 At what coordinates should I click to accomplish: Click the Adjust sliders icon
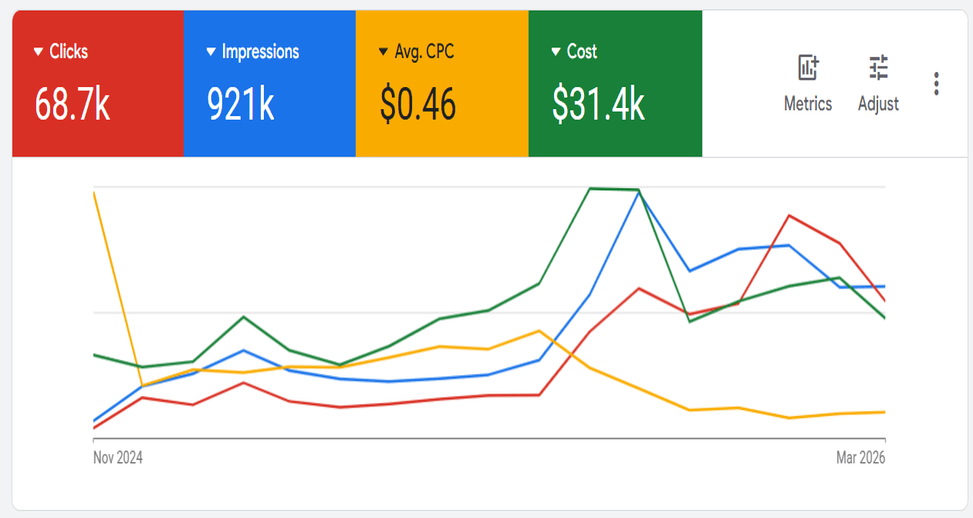pos(878,68)
